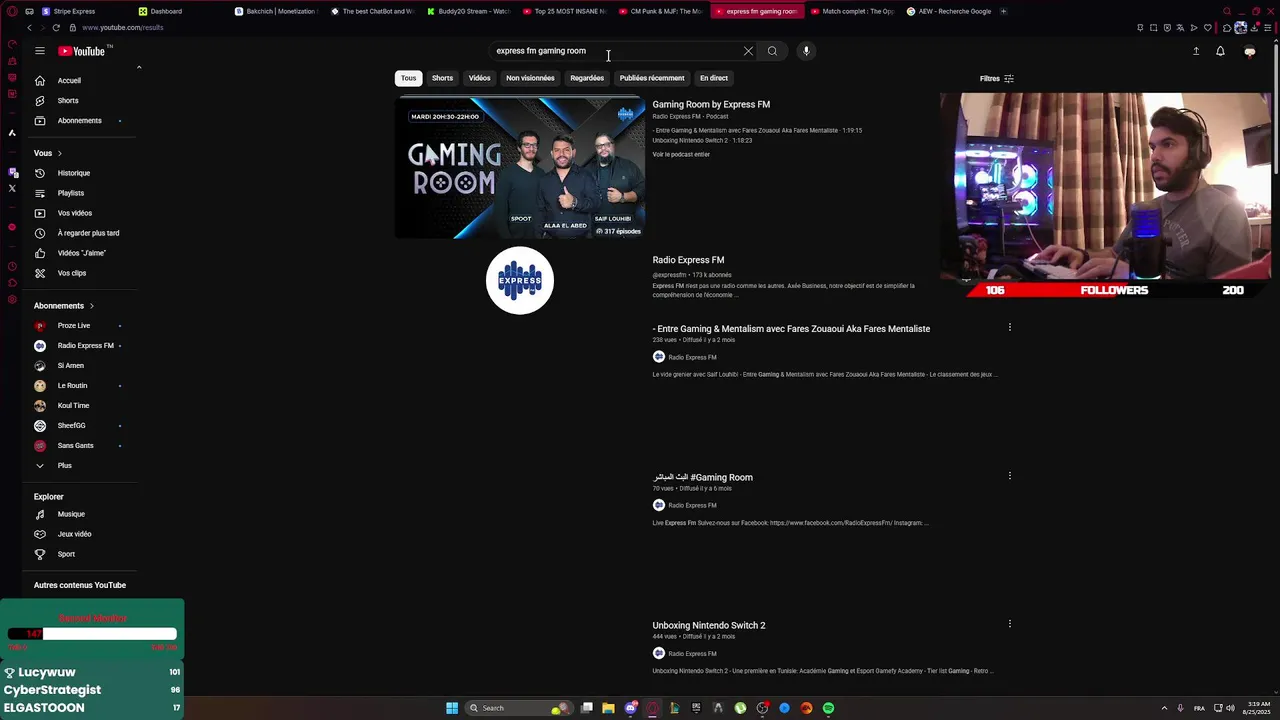Click browser back arrow
Image resolution: width=1280 pixels, height=720 pixels.
[29, 27]
